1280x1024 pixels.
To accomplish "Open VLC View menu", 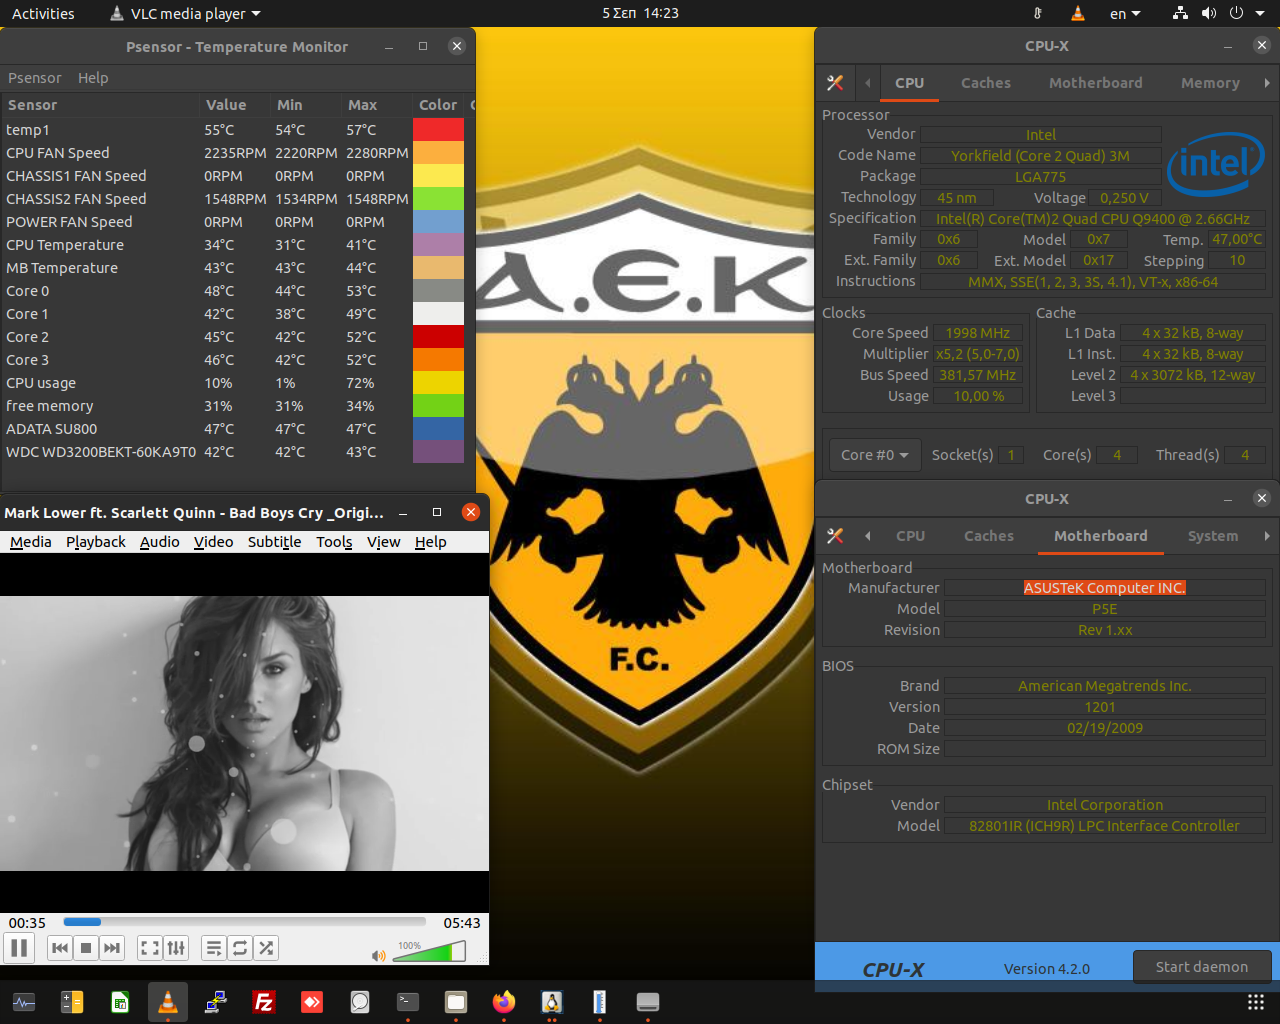I will point(383,542).
